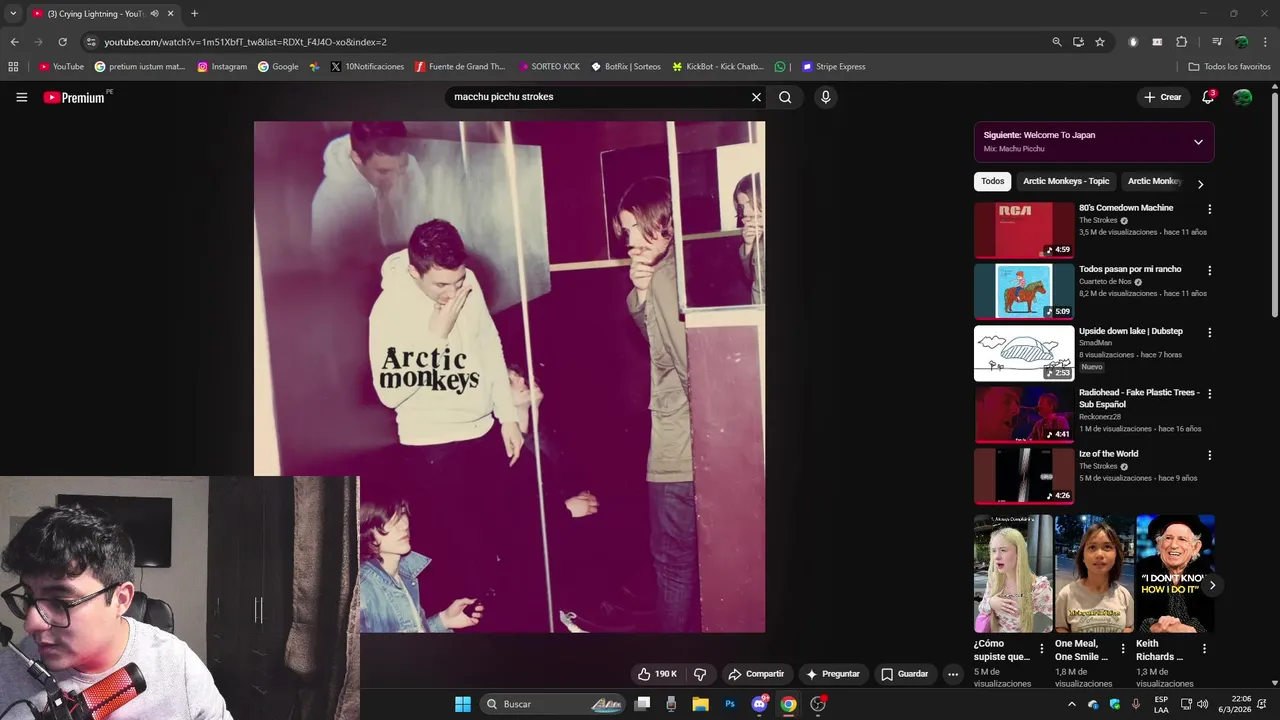Open Ize of the World video title
The image size is (1280, 720).
pyautogui.click(x=1108, y=453)
